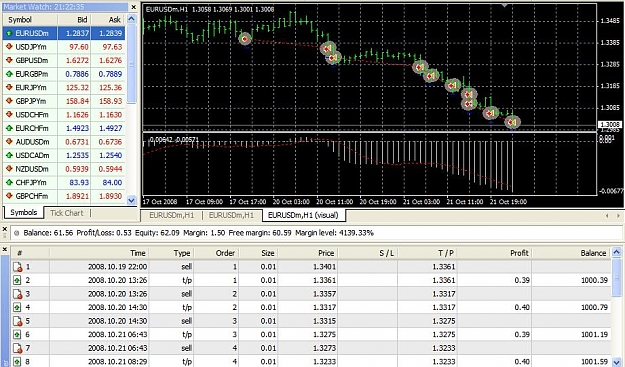
Task: Click t/p icon in row 4
Action: (x=17, y=307)
